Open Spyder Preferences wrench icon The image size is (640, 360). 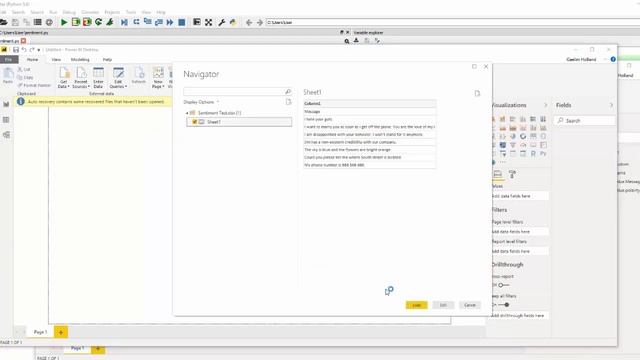tap(222, 22)
